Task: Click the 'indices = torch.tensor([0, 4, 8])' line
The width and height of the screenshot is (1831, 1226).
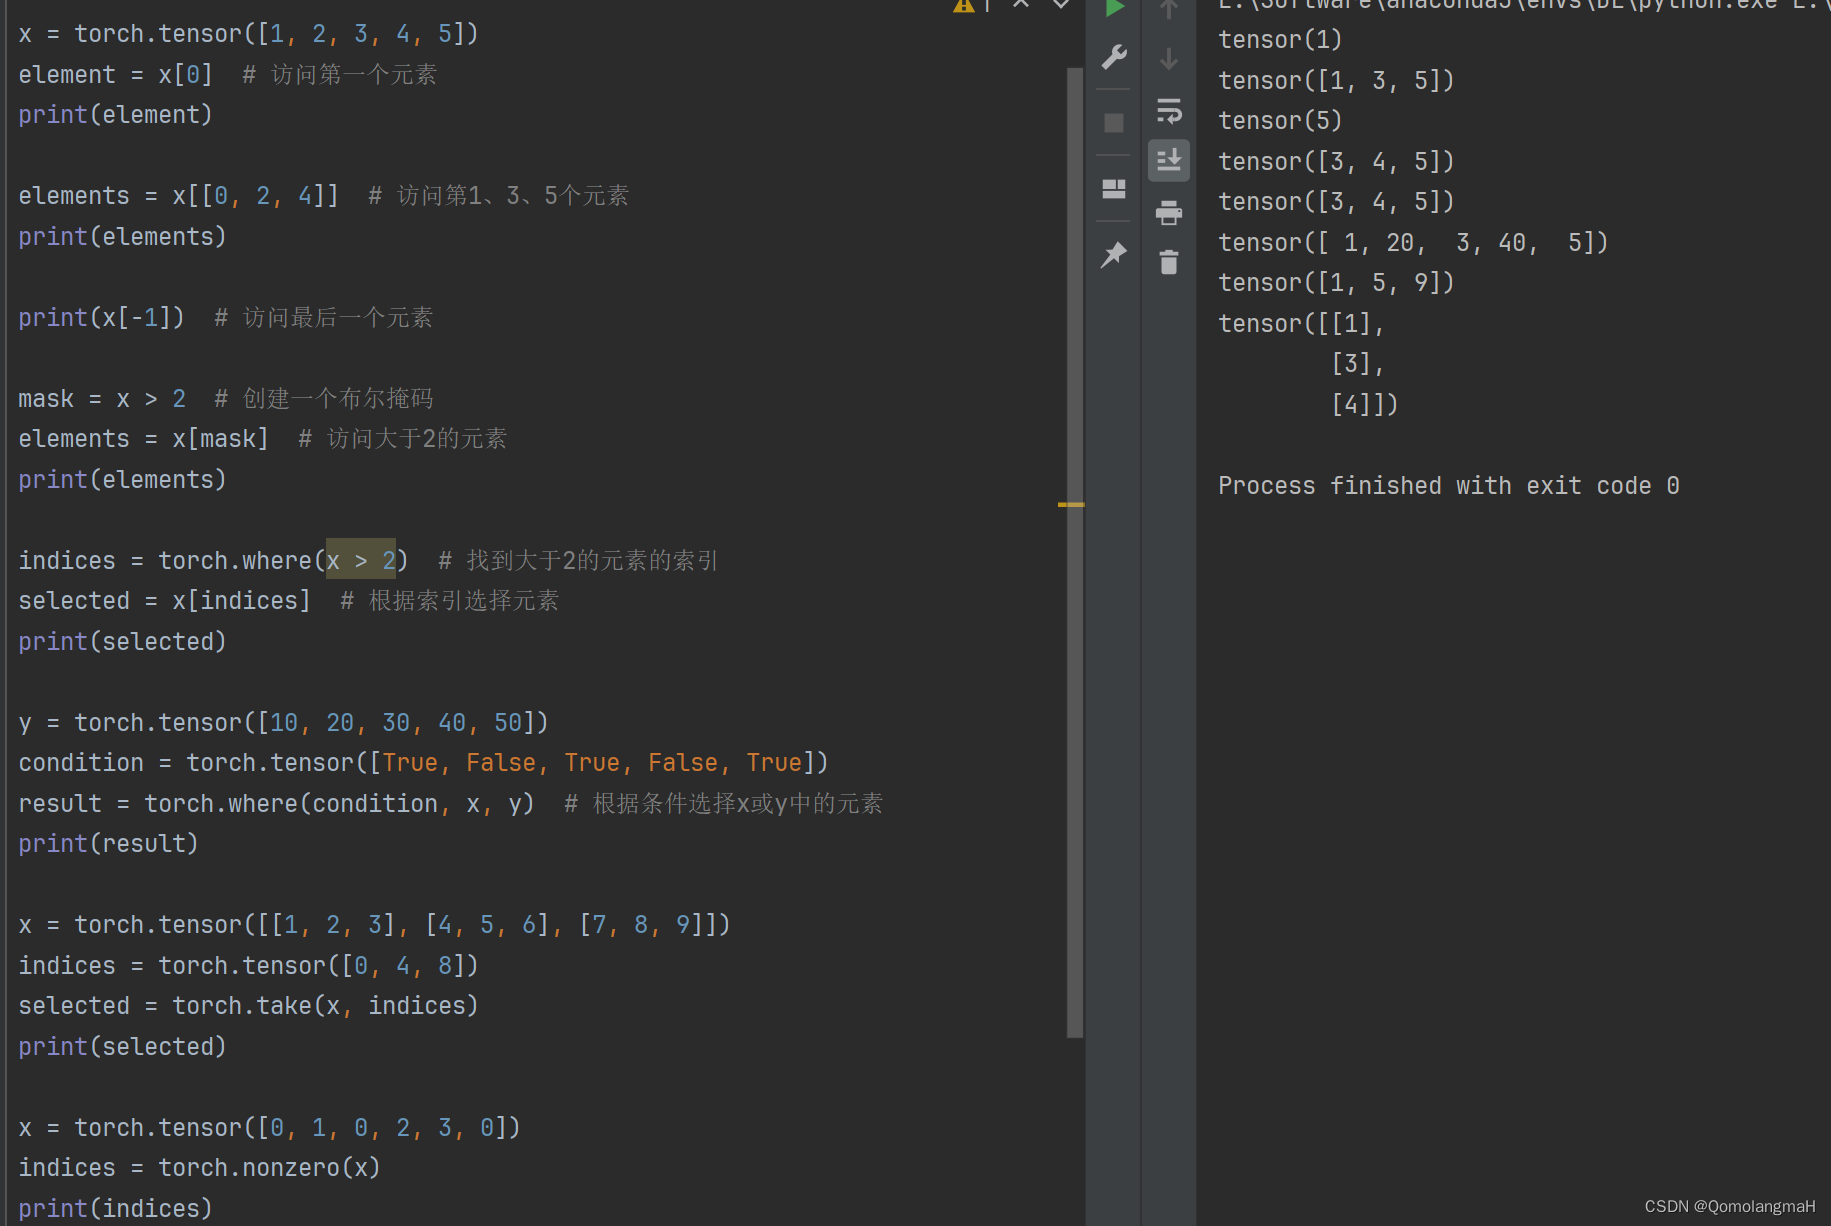Action: pos(248,966)
